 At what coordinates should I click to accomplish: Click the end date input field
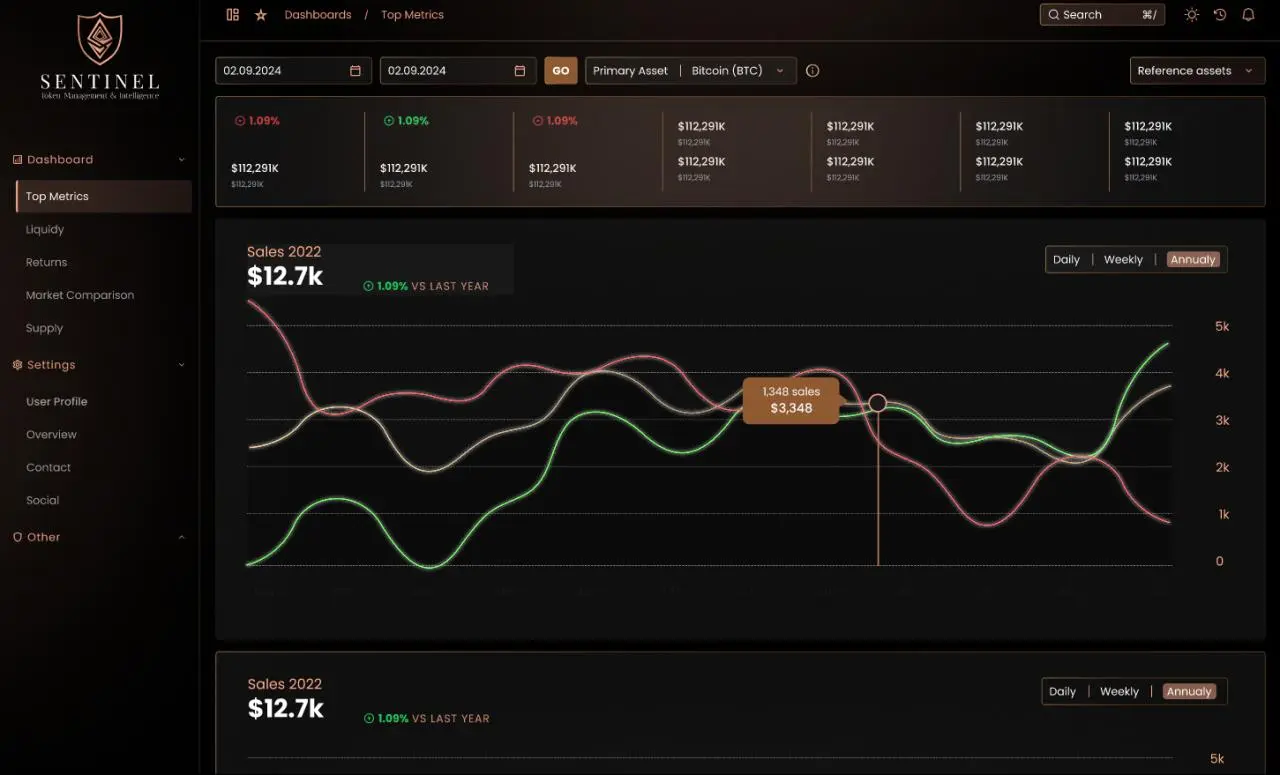(459, 71)
